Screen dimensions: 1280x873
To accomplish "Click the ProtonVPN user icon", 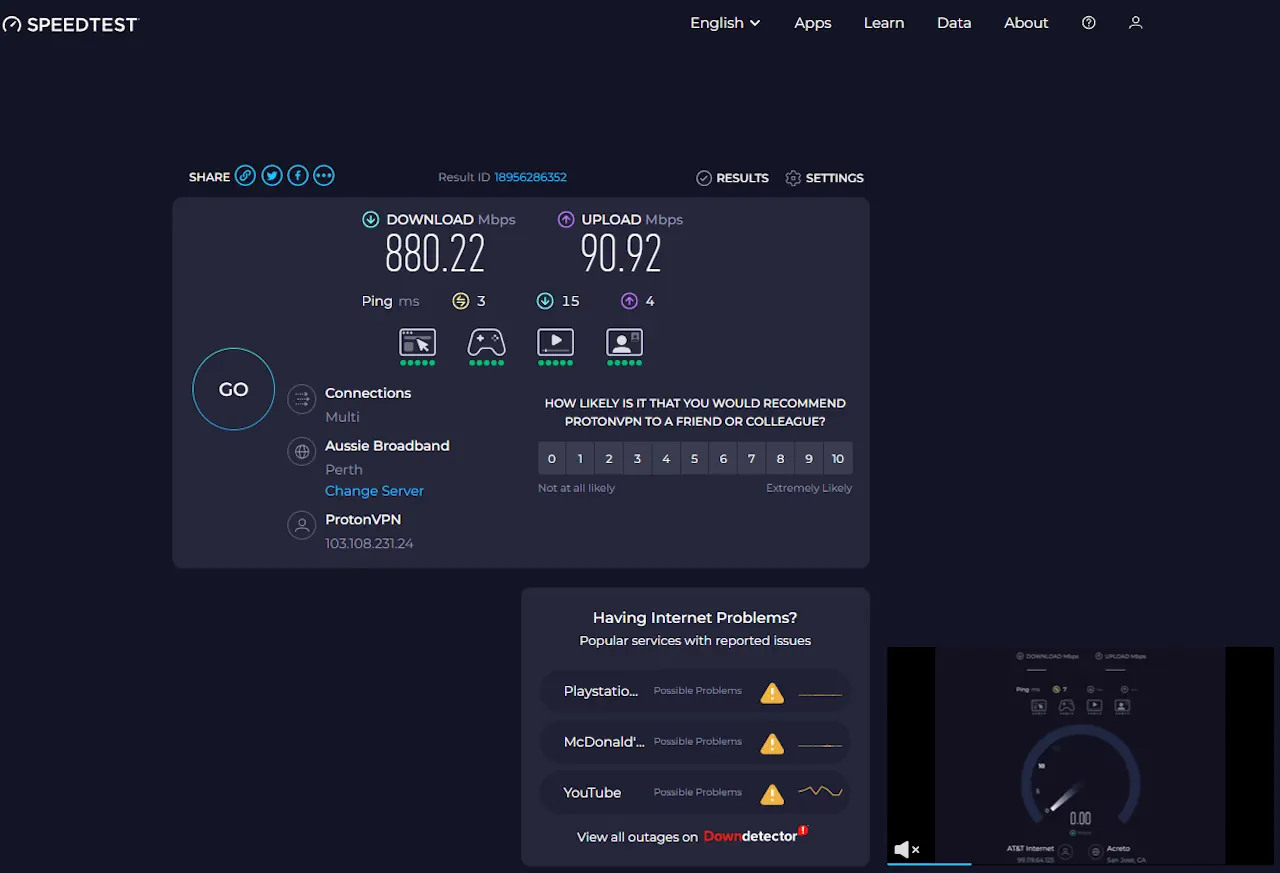I will coord(301,525).
